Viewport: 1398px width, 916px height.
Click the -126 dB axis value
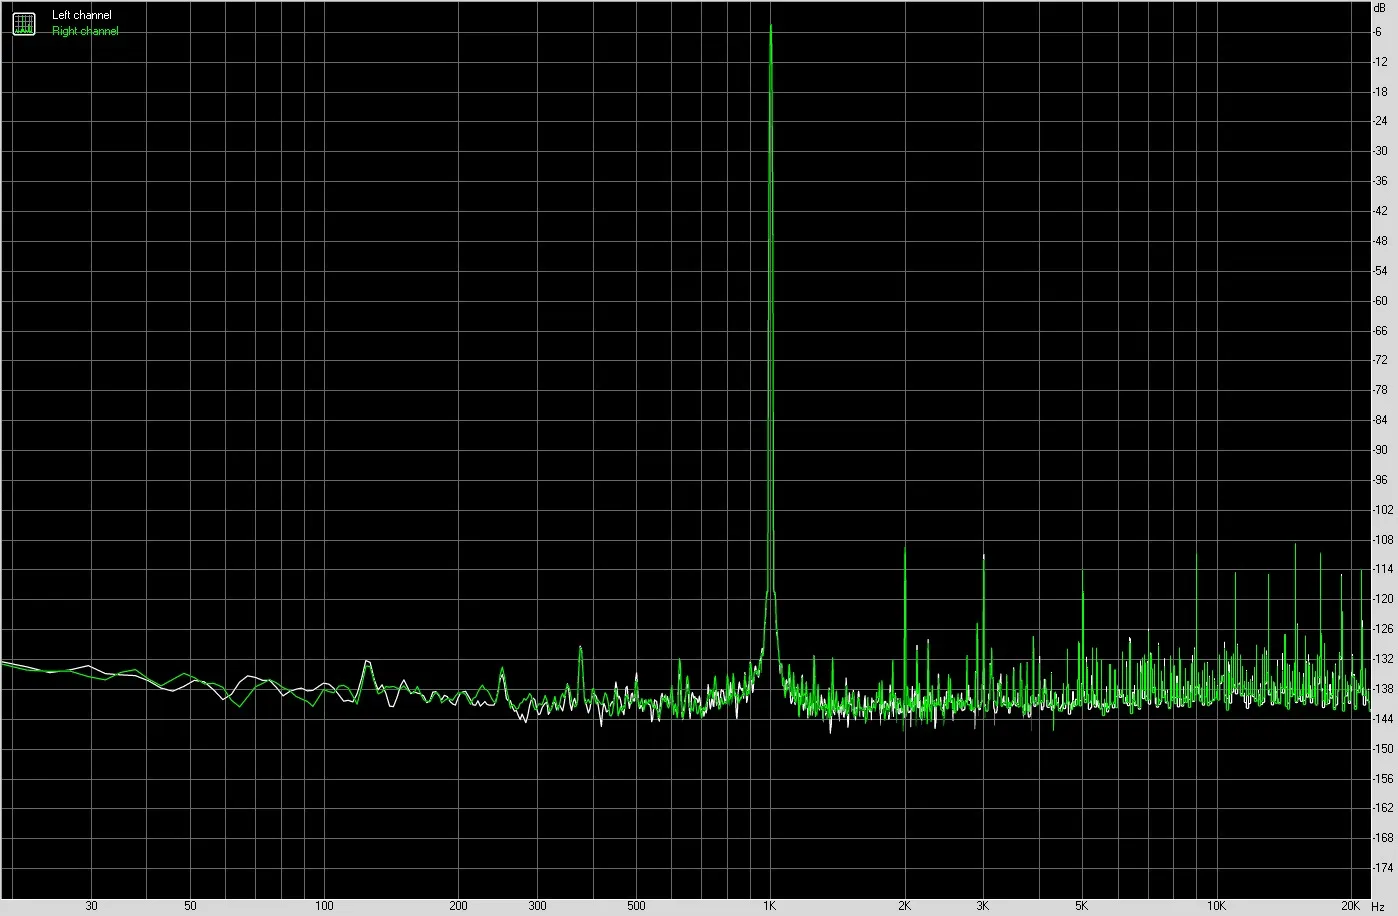click(1382, 629)
